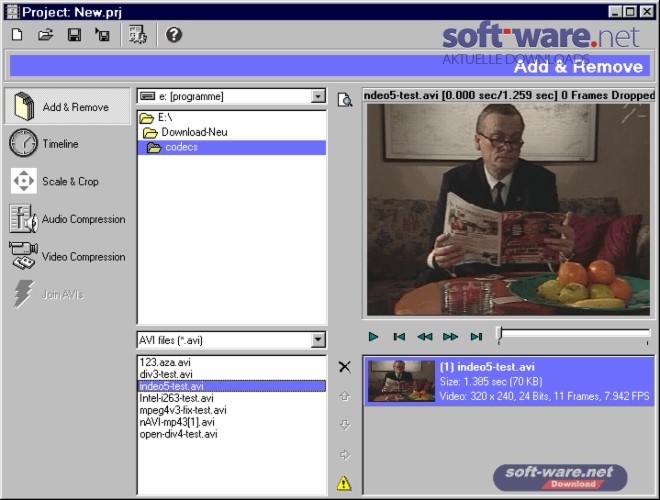This screenshot has width=660, height=500.
Task: Jump to end of the clip
Action: click(476, 337)
